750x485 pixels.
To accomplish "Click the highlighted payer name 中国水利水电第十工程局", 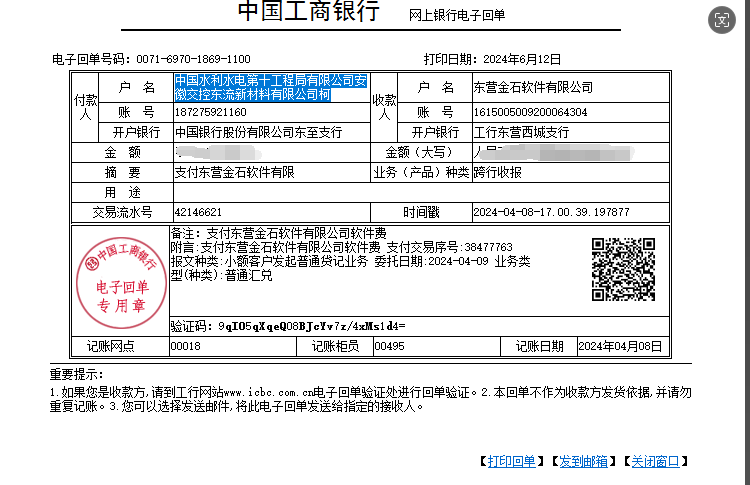I will click(271, 88).
